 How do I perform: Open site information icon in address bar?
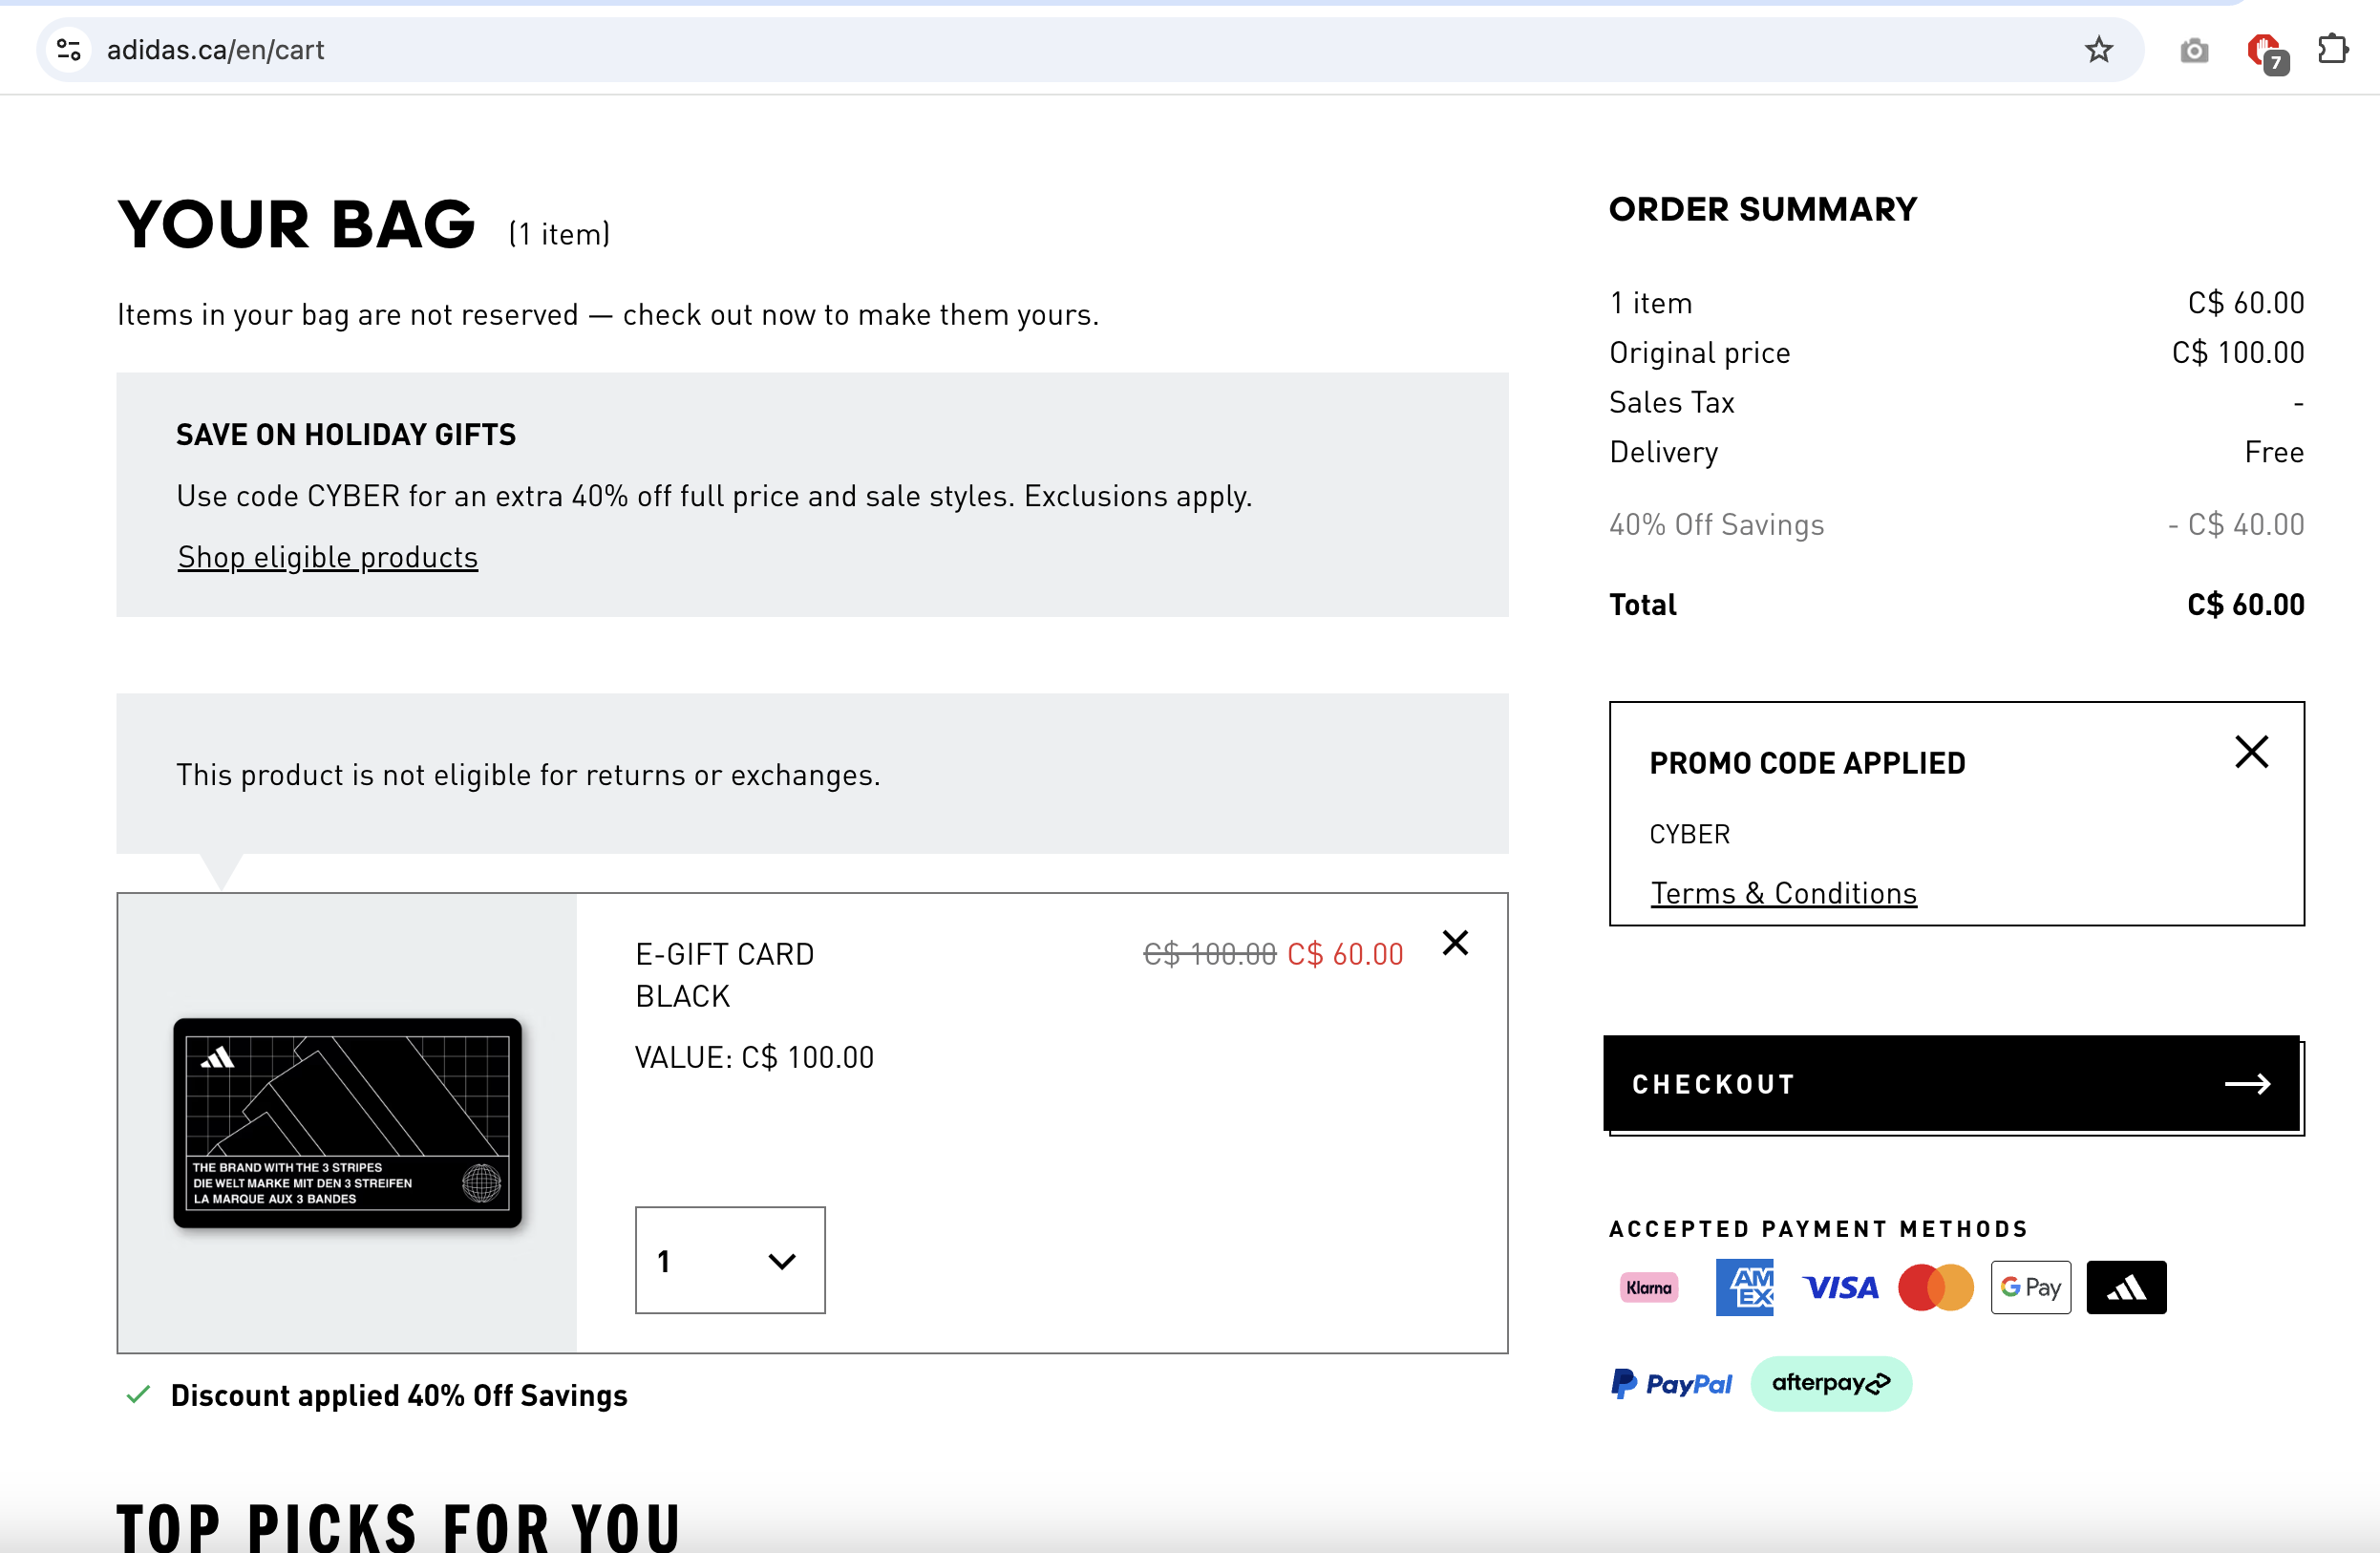pos(68,50)
